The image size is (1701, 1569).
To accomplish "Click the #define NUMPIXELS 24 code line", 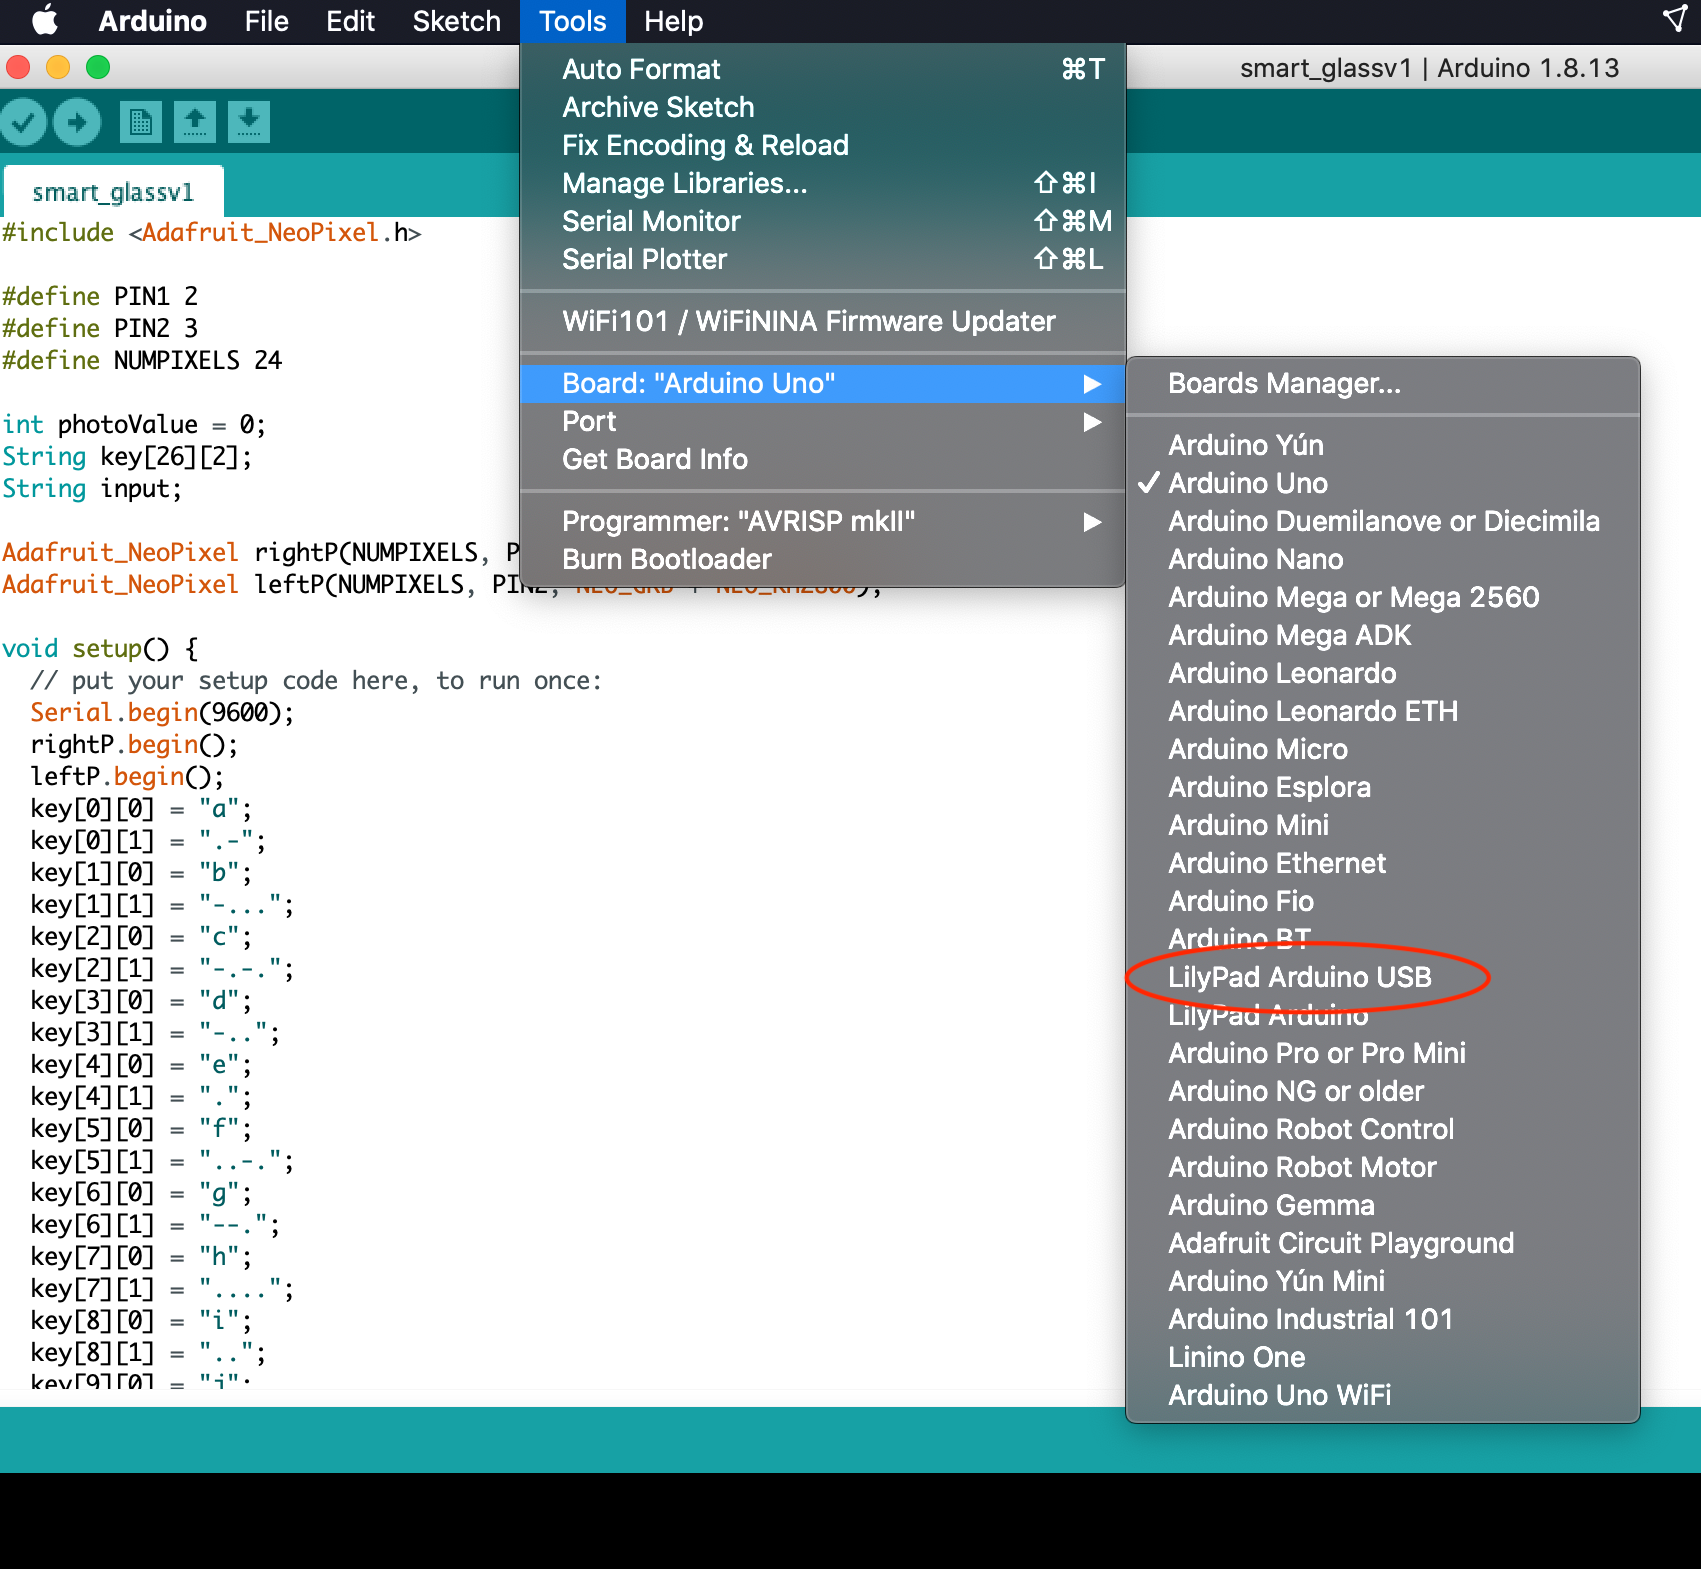I will pos(142,360).
